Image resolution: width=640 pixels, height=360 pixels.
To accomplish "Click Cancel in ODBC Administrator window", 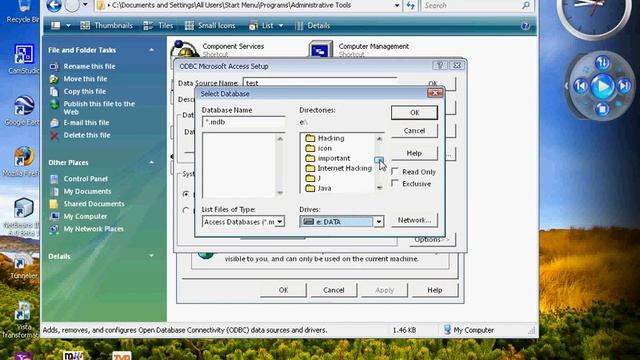I will click(333, 290).
